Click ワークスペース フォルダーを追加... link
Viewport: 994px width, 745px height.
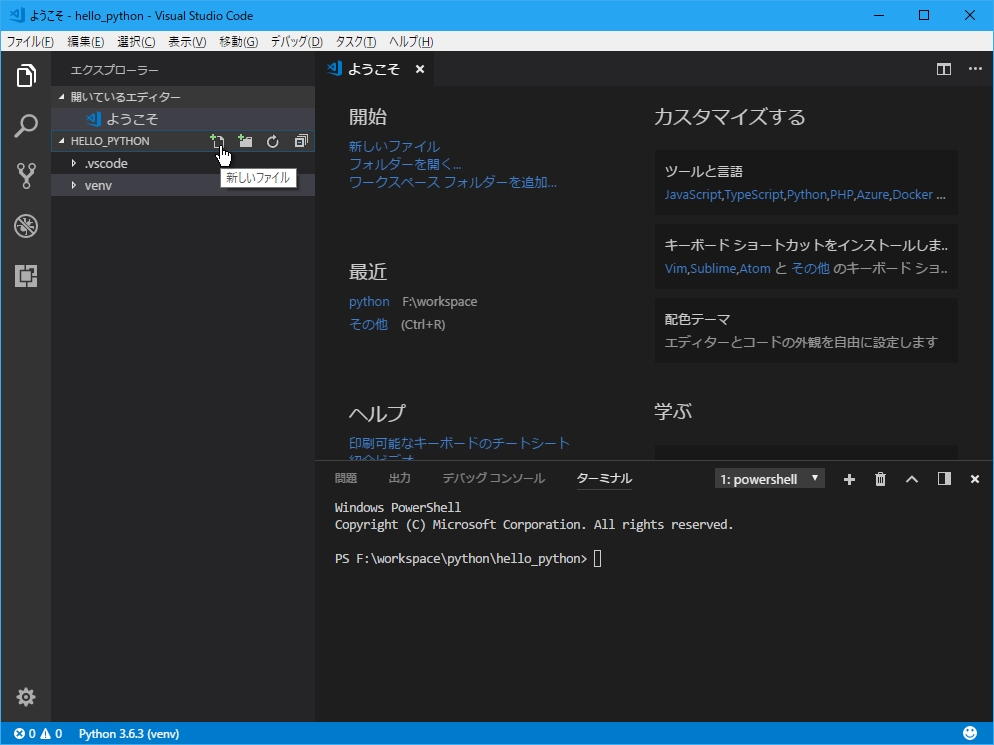pos(453,183)
